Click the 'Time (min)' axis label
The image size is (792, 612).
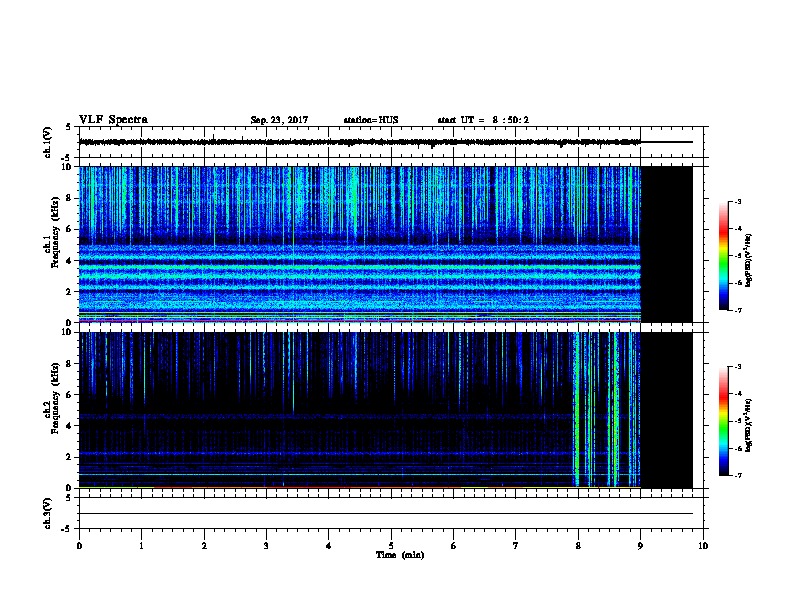pos(400,555)
